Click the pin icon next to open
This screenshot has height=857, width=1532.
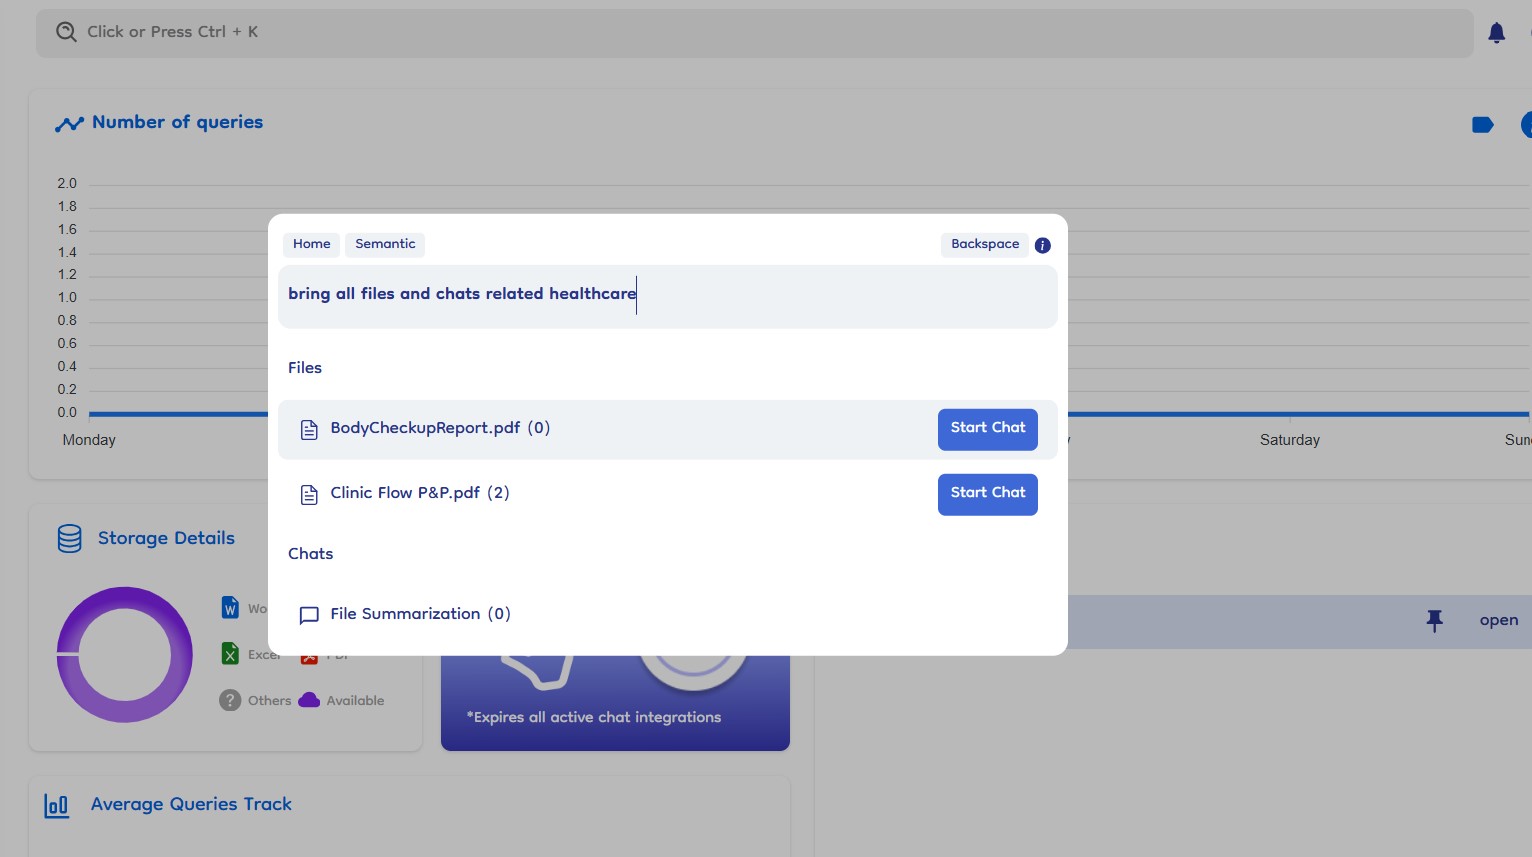[1434, 621]
